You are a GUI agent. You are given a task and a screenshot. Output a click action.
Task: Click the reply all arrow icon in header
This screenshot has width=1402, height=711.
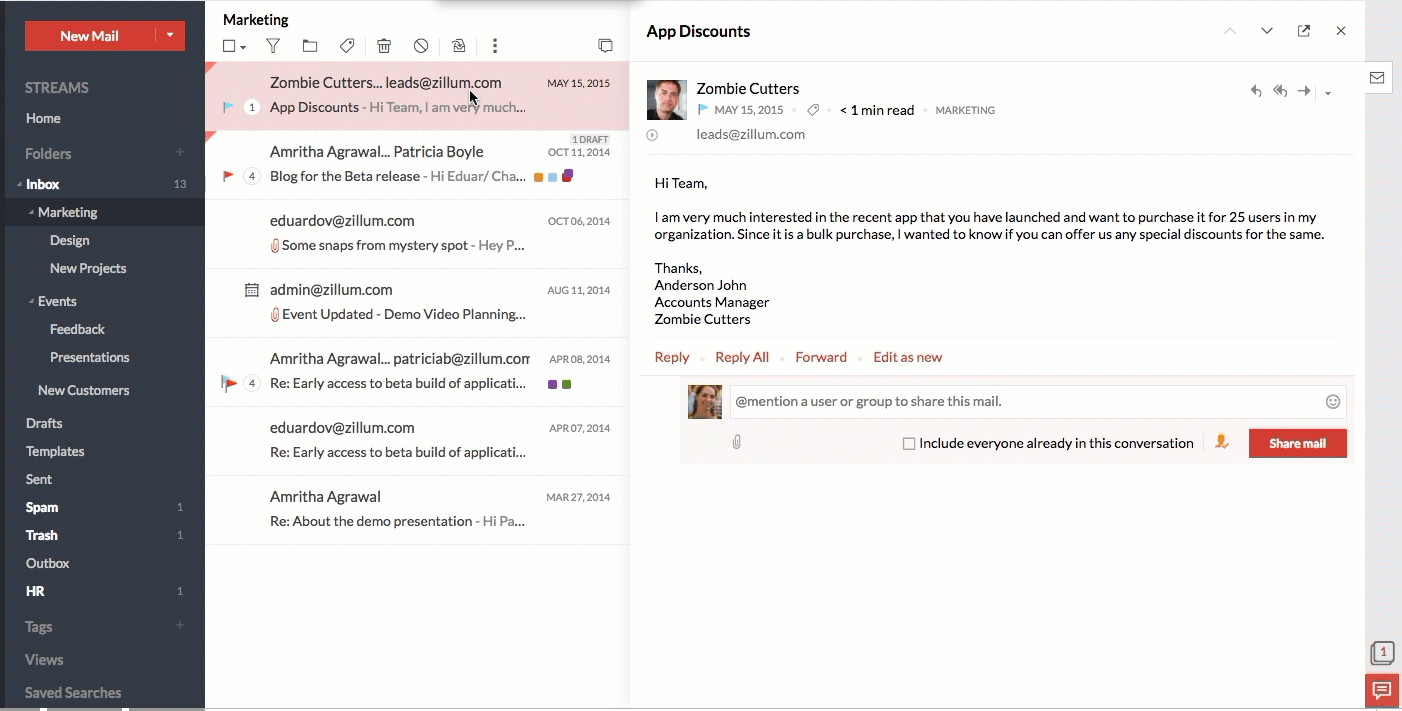[x=1280, y=91]
